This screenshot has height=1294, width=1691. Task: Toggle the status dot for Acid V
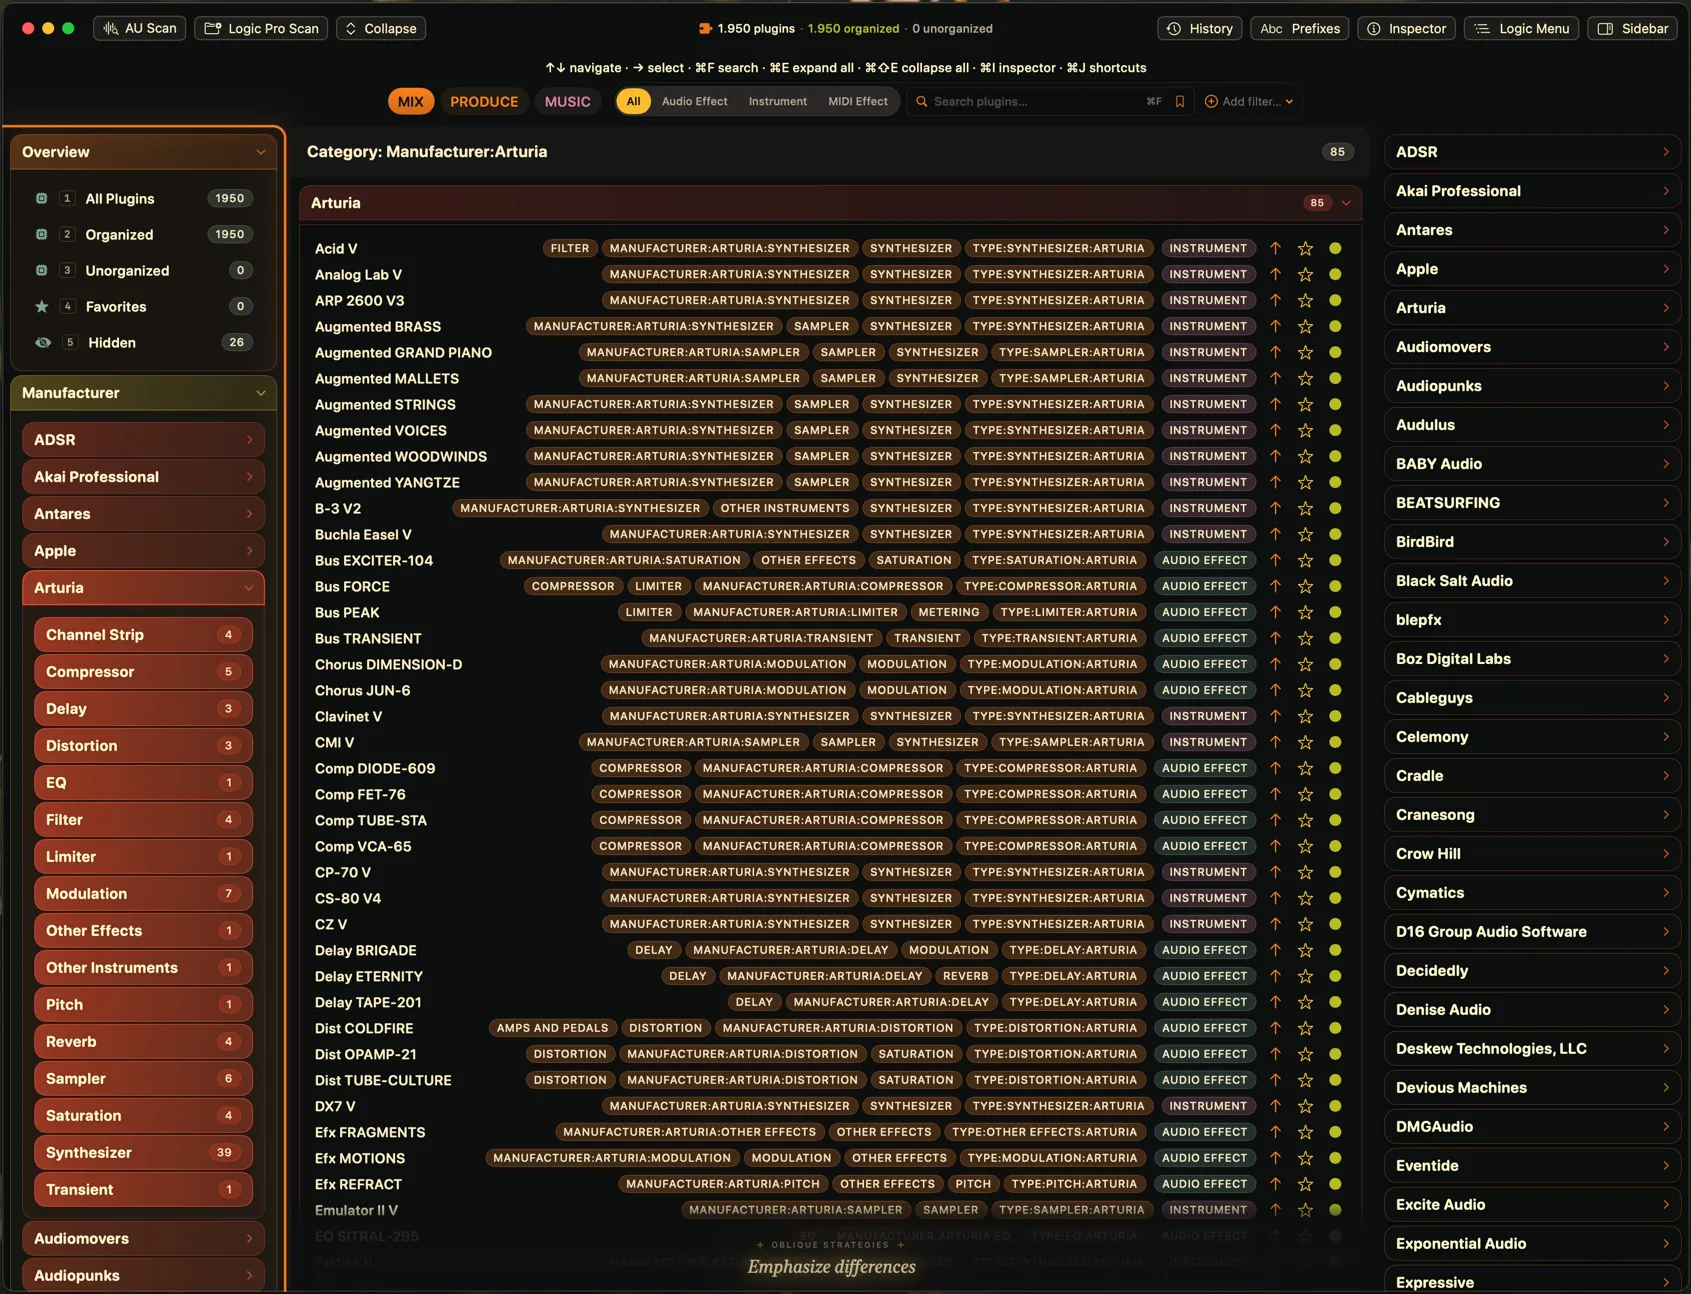[1335, 249]
